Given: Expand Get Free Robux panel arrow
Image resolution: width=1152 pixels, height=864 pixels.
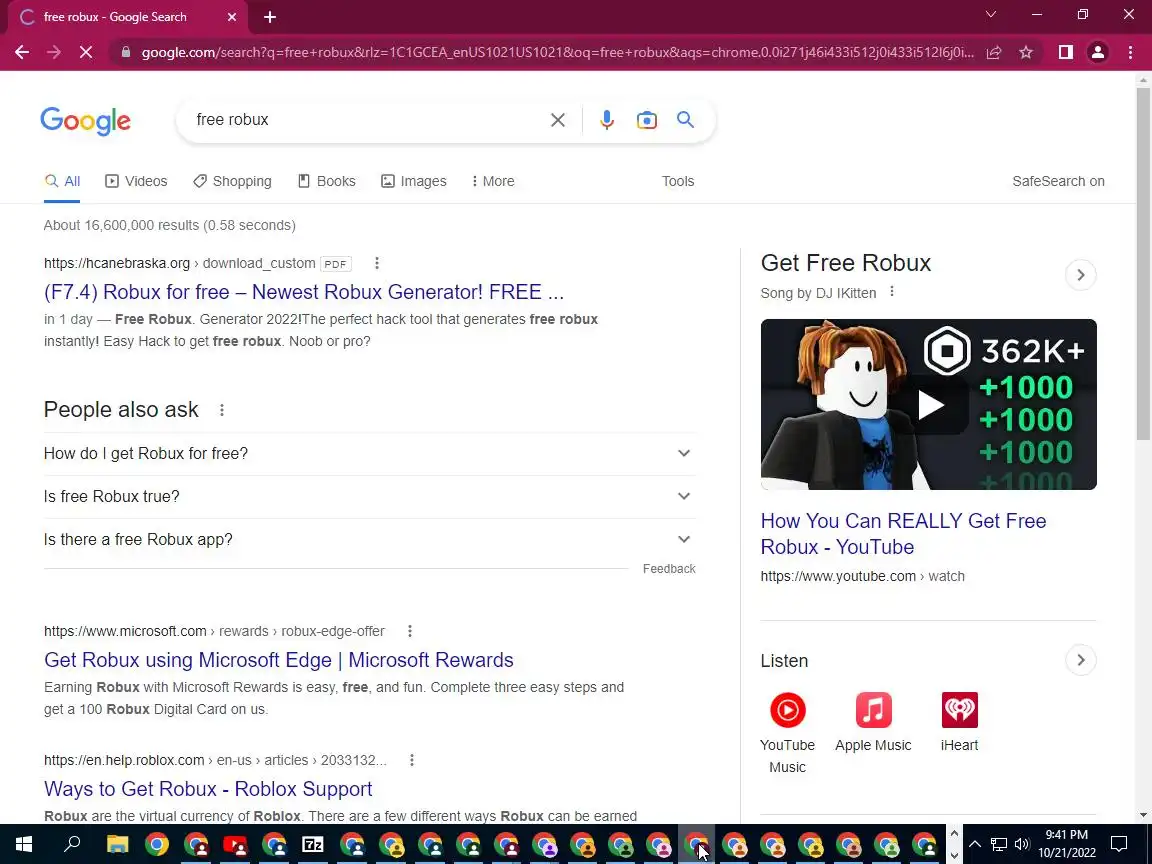Looking at the screenshot, I should coord(1081,275).
